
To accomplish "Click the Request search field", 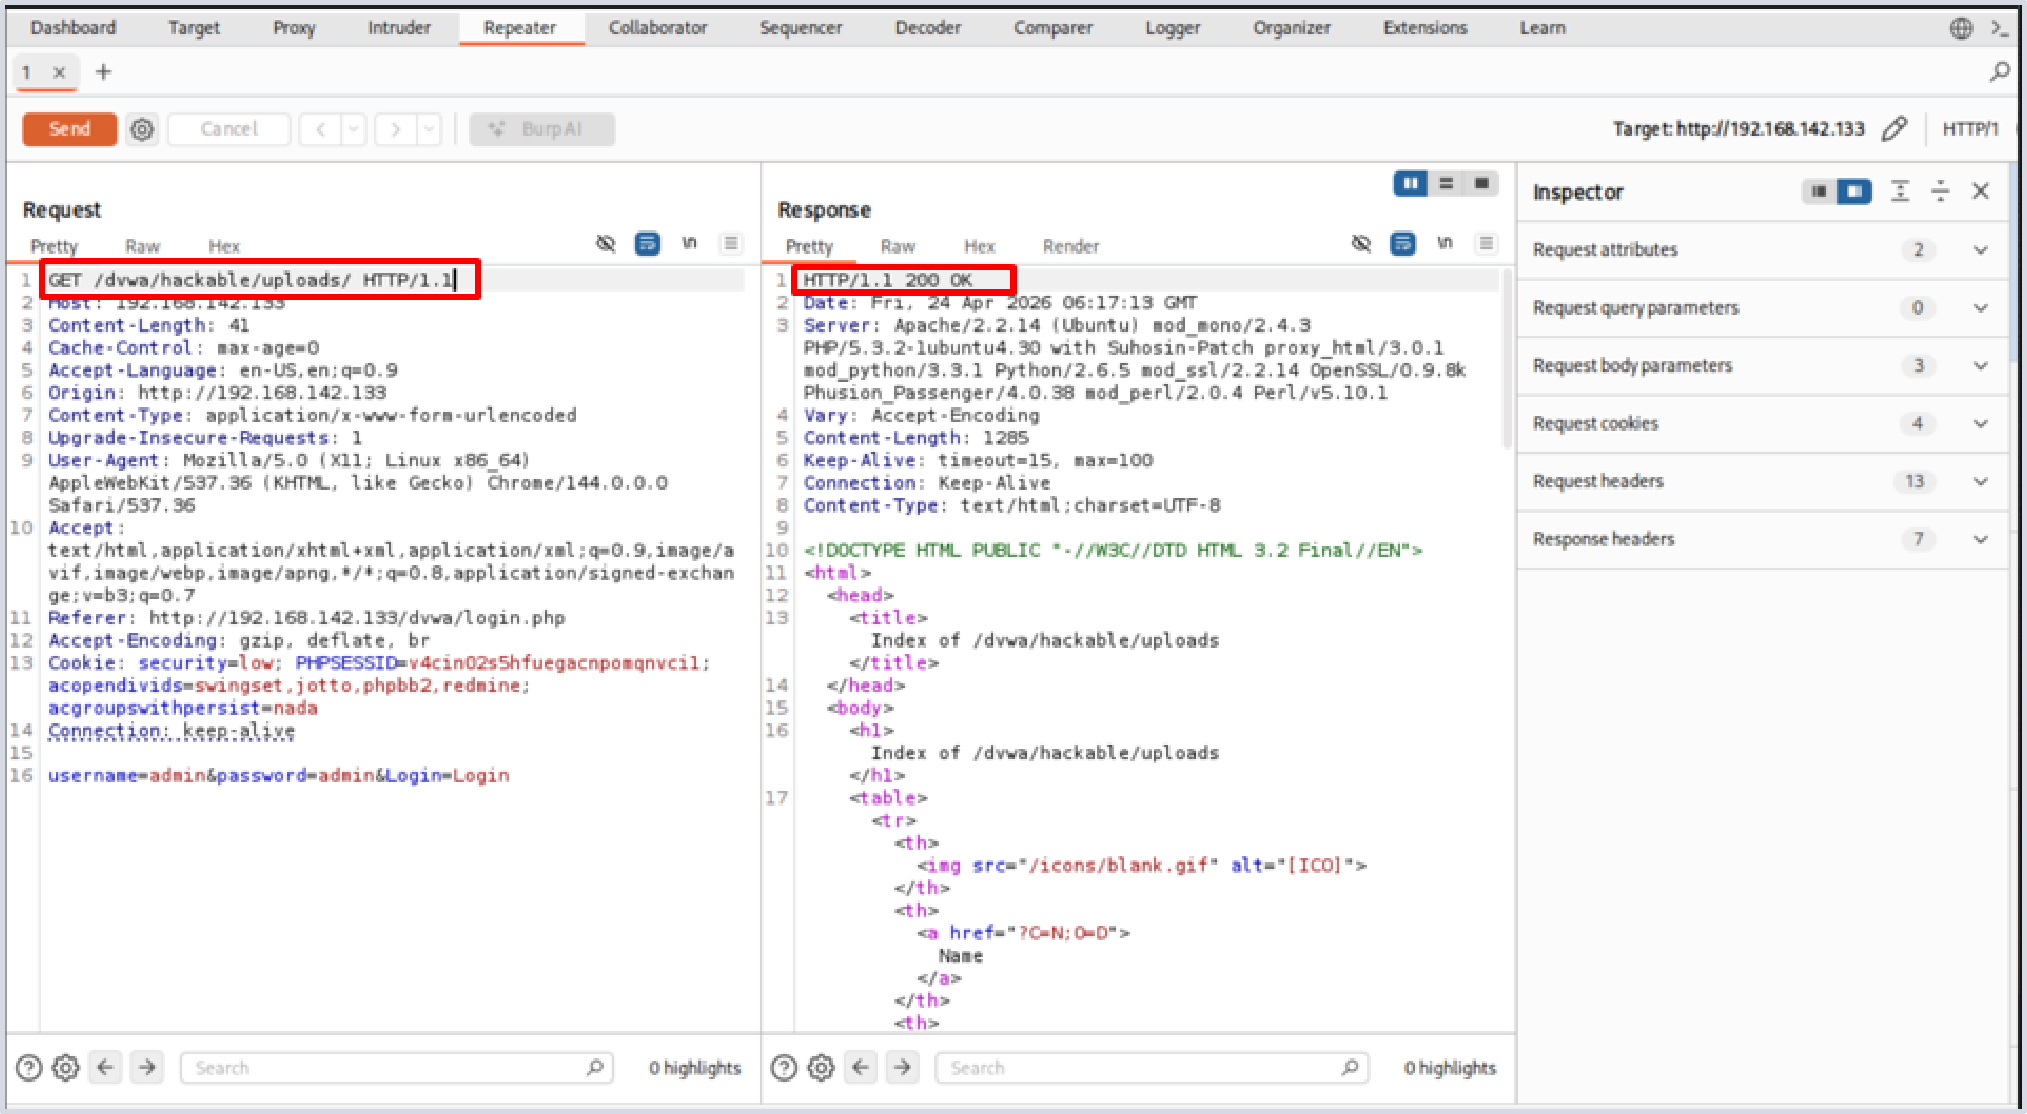I will pos(397,1068).
